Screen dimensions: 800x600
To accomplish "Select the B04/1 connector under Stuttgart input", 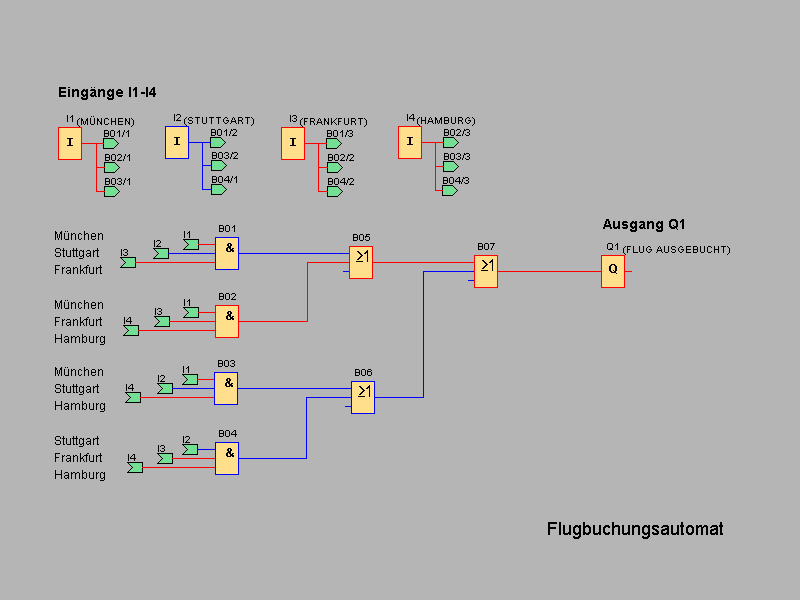I will click(218, 190).
